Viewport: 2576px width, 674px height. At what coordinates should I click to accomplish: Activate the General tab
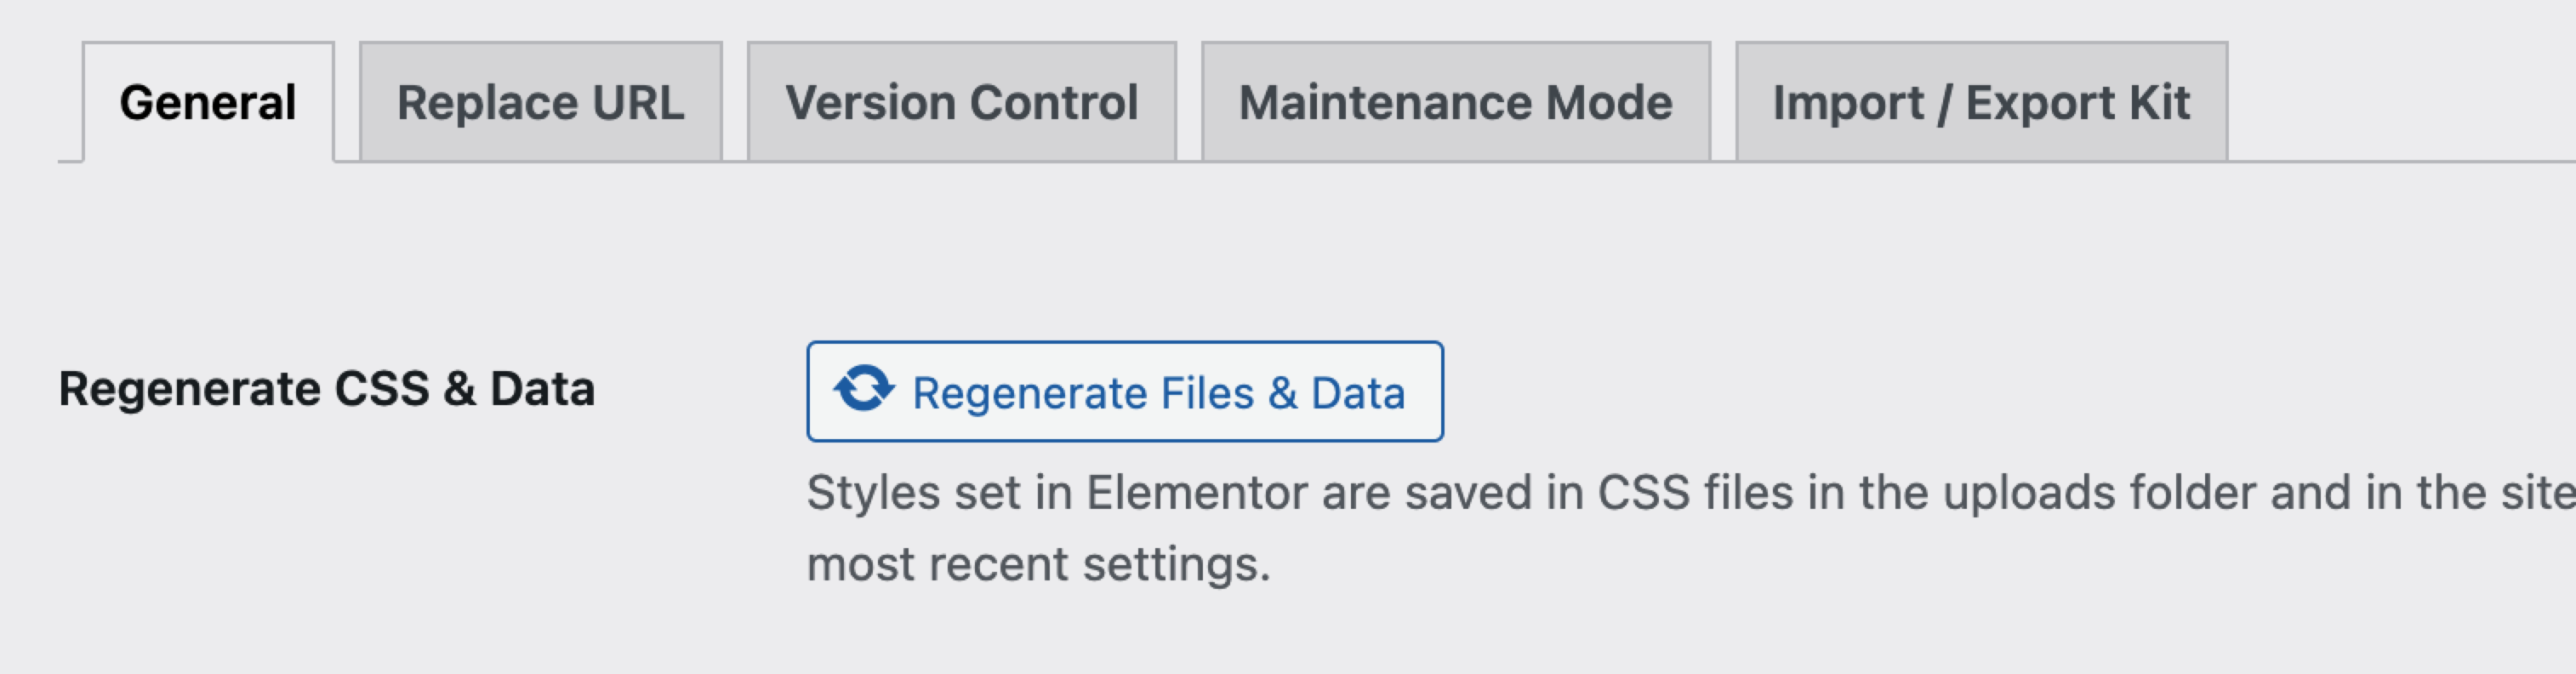[x=208, y=102]
